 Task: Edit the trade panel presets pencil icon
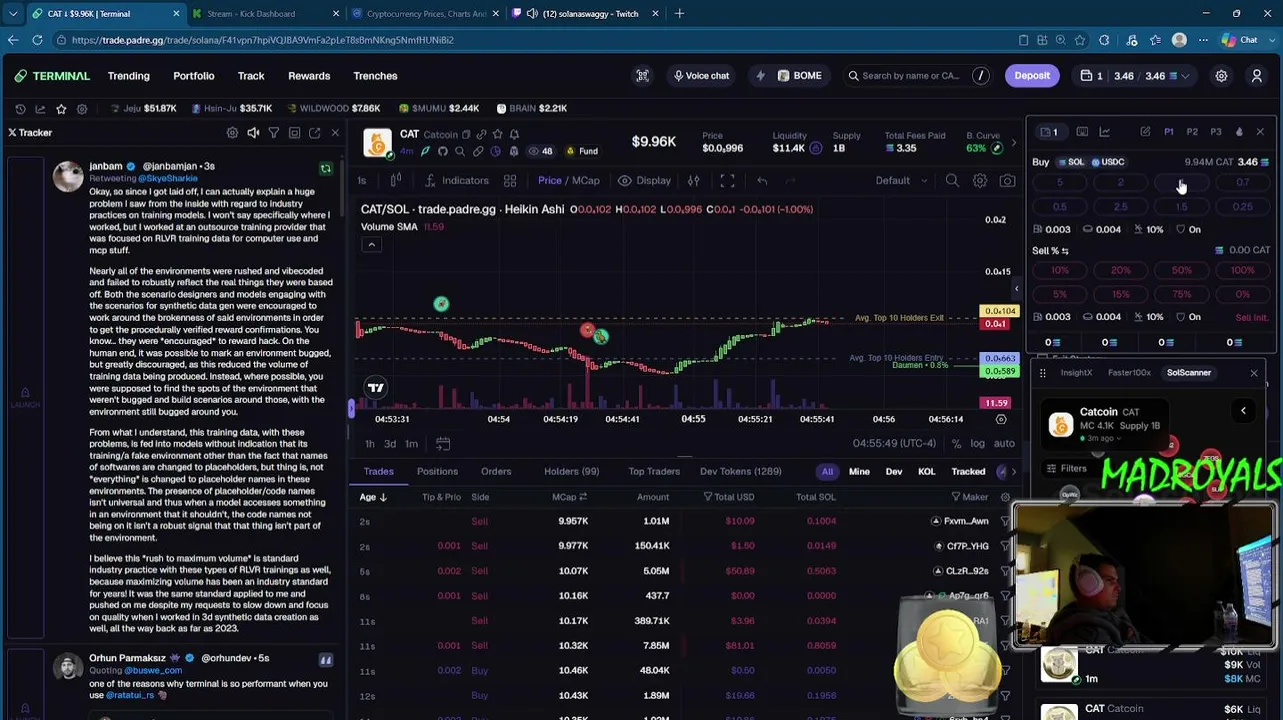click(1145, 132)
